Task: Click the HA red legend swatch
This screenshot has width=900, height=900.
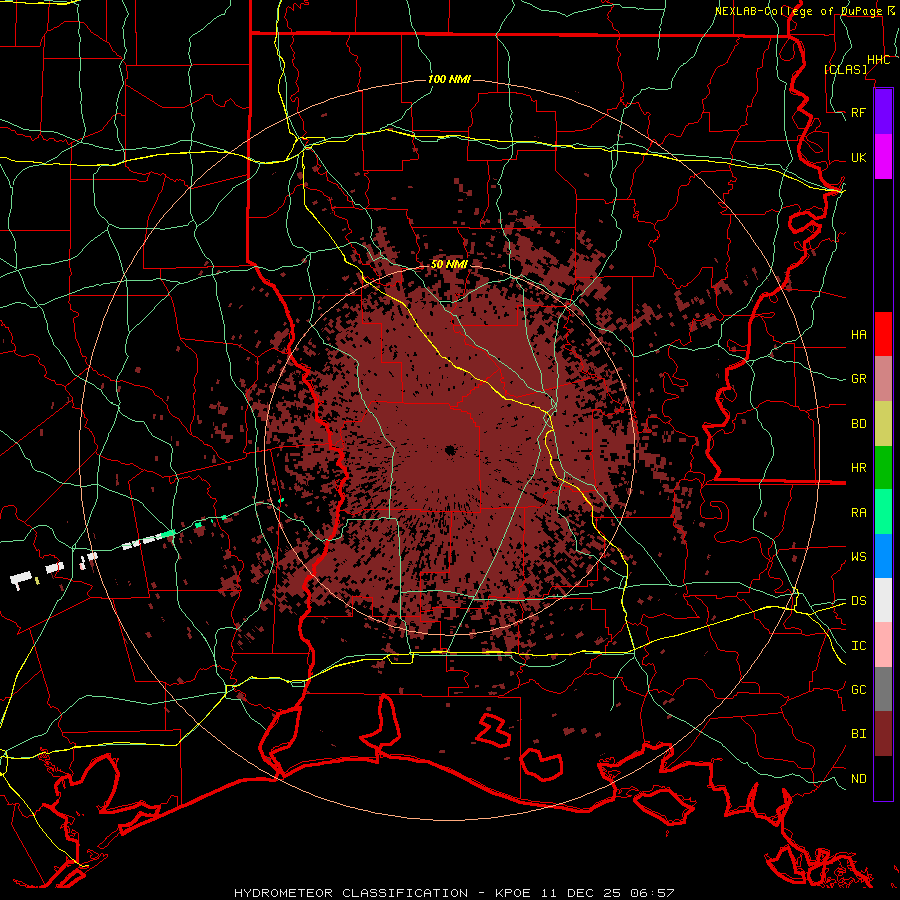Action: [x=883, y=334]
